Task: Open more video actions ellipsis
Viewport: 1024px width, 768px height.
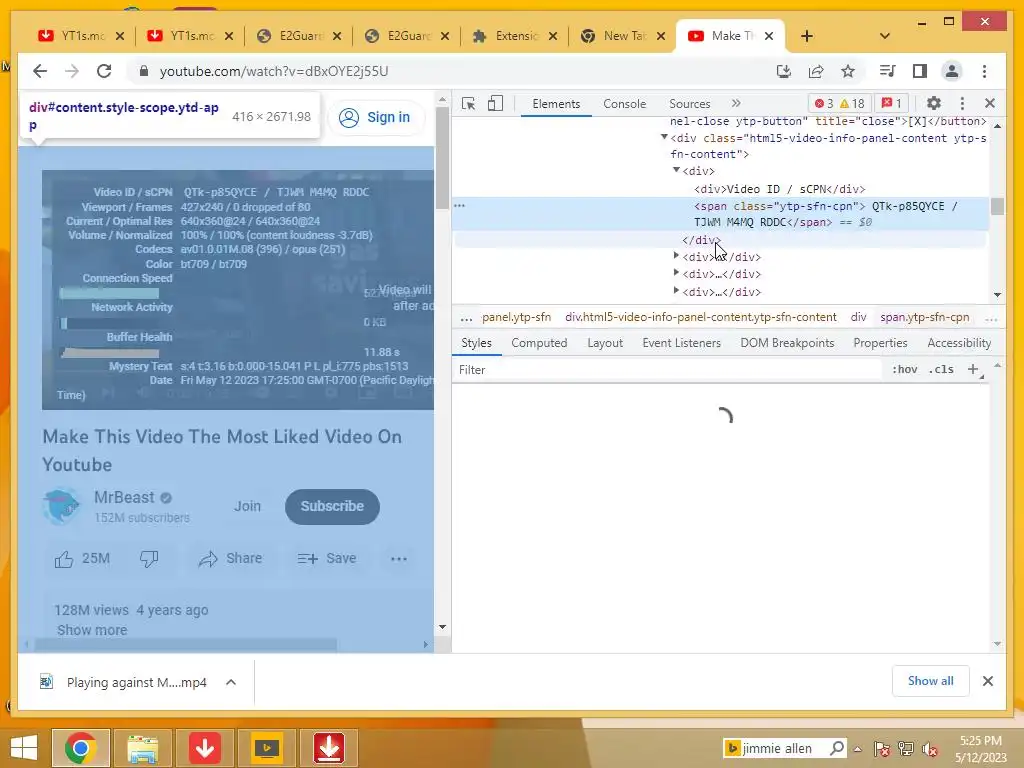Action: tap(398, 559)
